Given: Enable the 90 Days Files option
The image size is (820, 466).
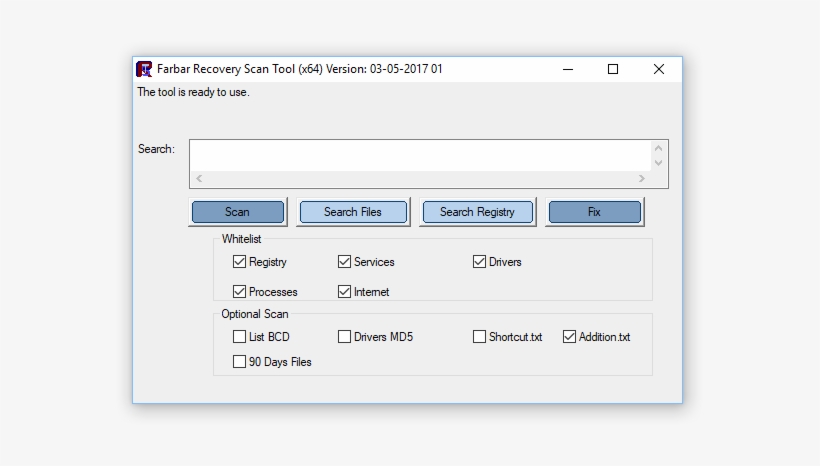Looking at the screenshot, I should tap(239, 361).
